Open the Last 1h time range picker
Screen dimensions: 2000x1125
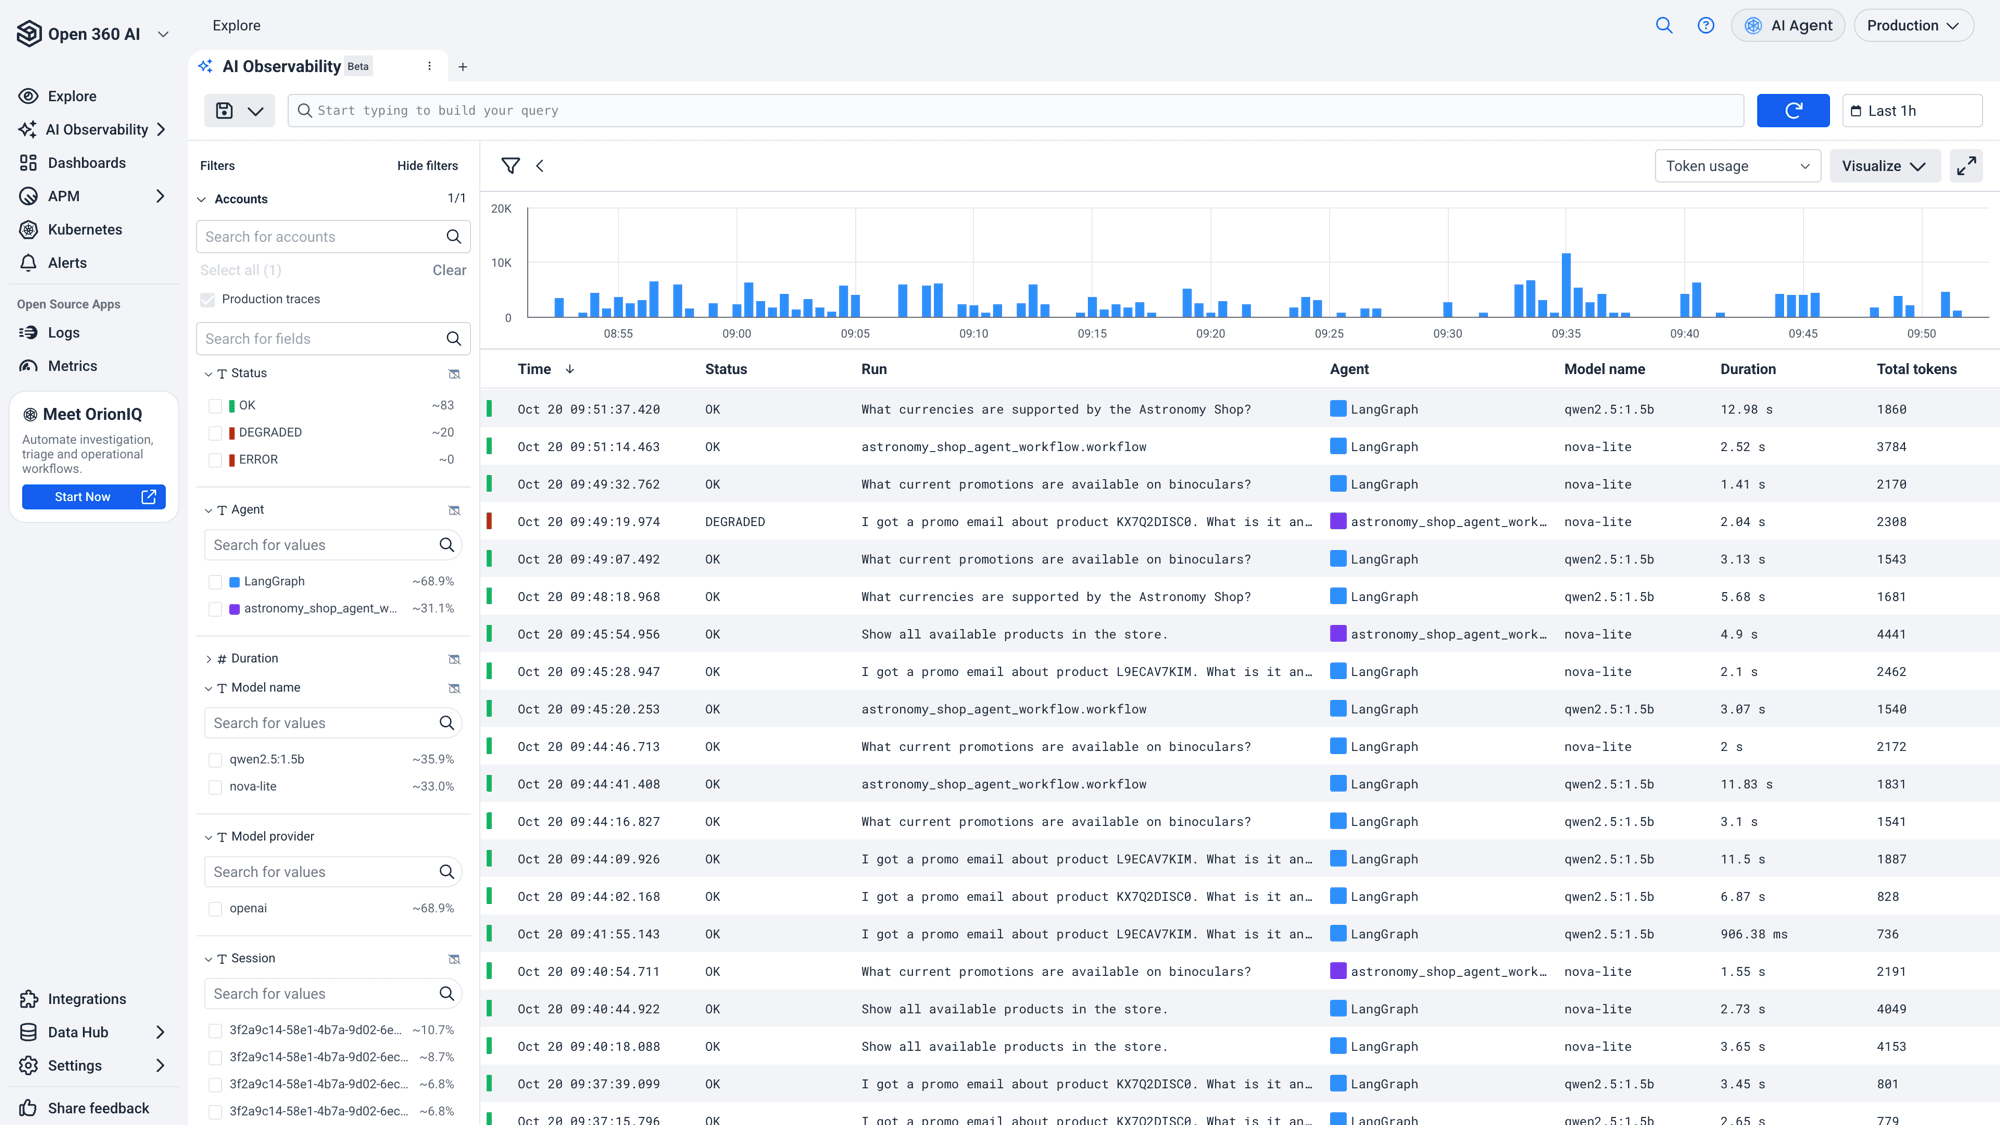point(1912,111)
